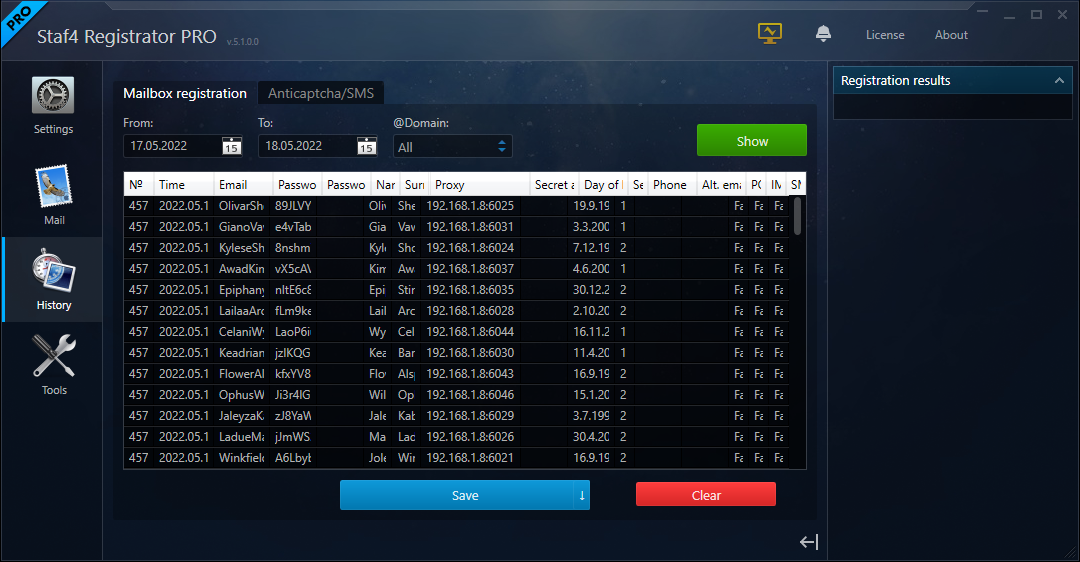The height and width of the screenshot is (562, 1080).
Task: Click password cell 89JLVY
Action: click(293, 206)
